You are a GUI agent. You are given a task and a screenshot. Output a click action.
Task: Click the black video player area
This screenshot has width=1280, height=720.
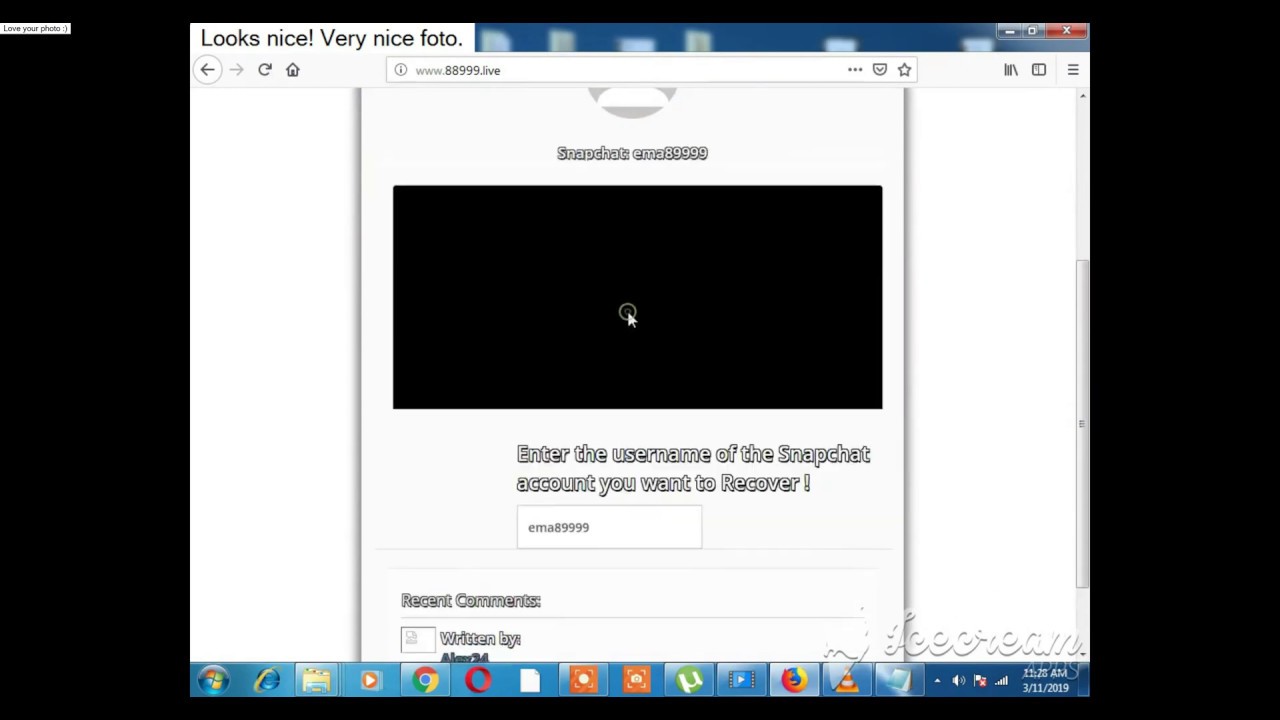637,297
